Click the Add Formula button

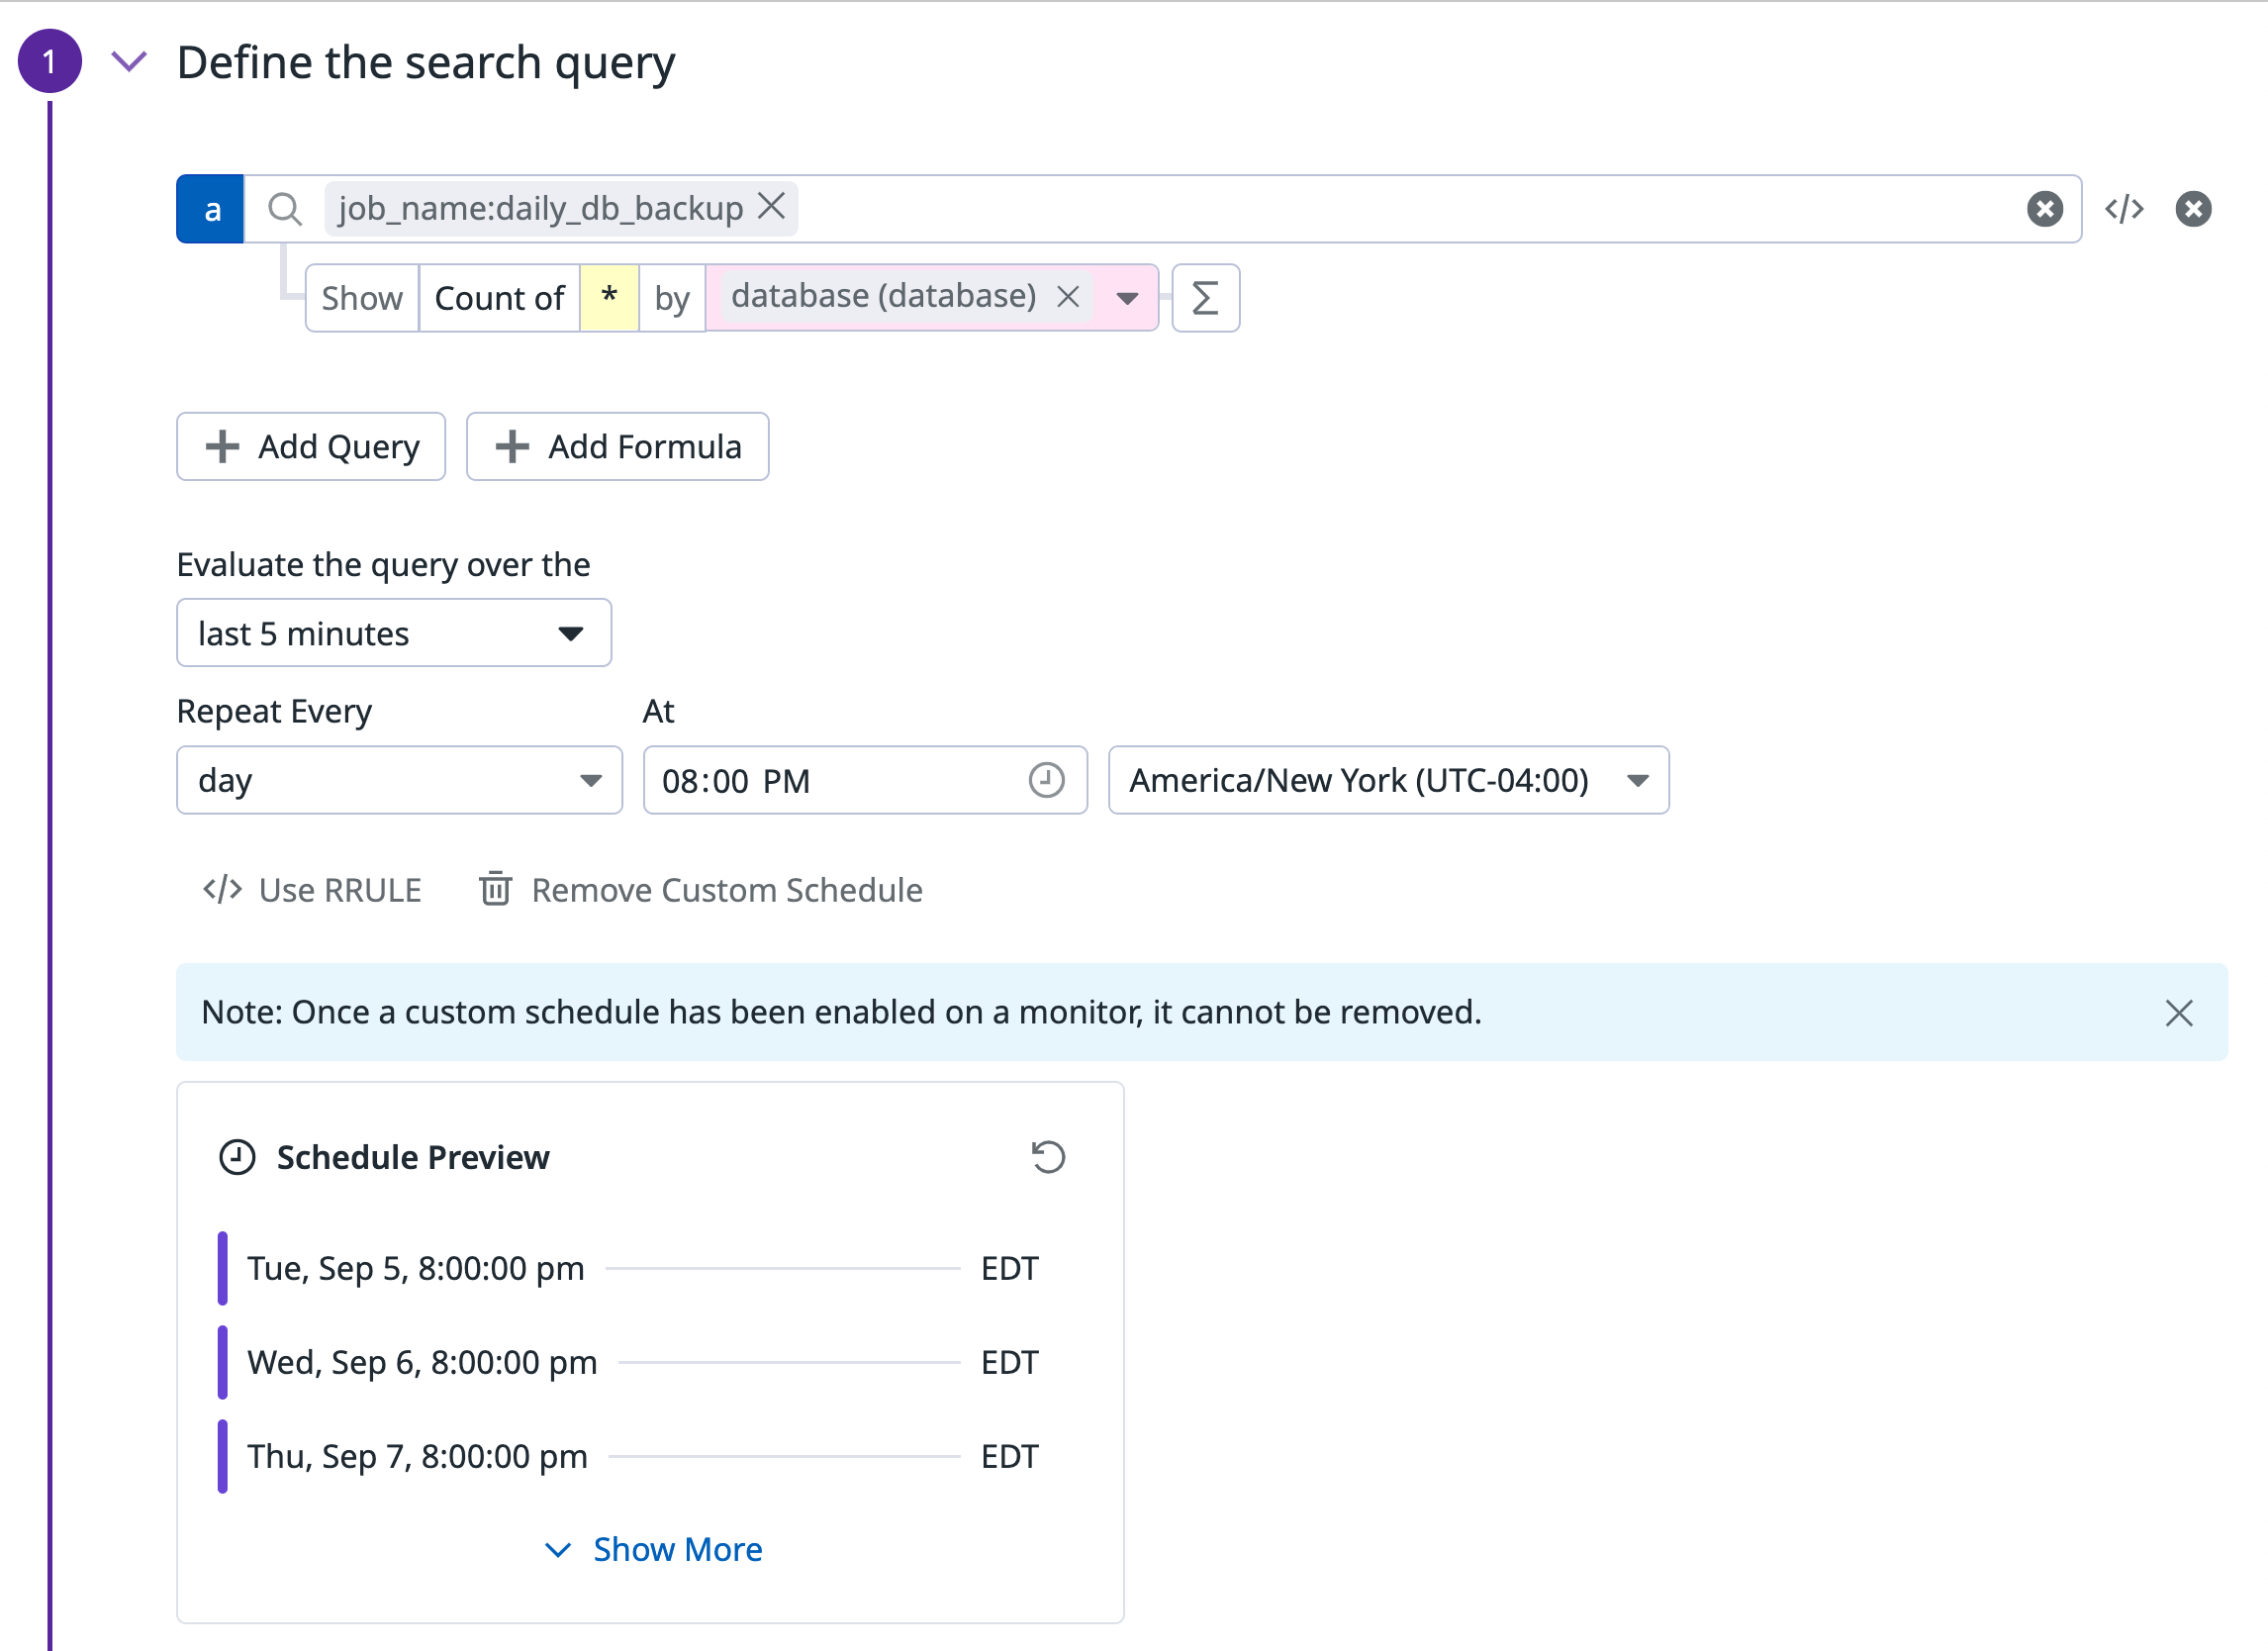point(617,447)
